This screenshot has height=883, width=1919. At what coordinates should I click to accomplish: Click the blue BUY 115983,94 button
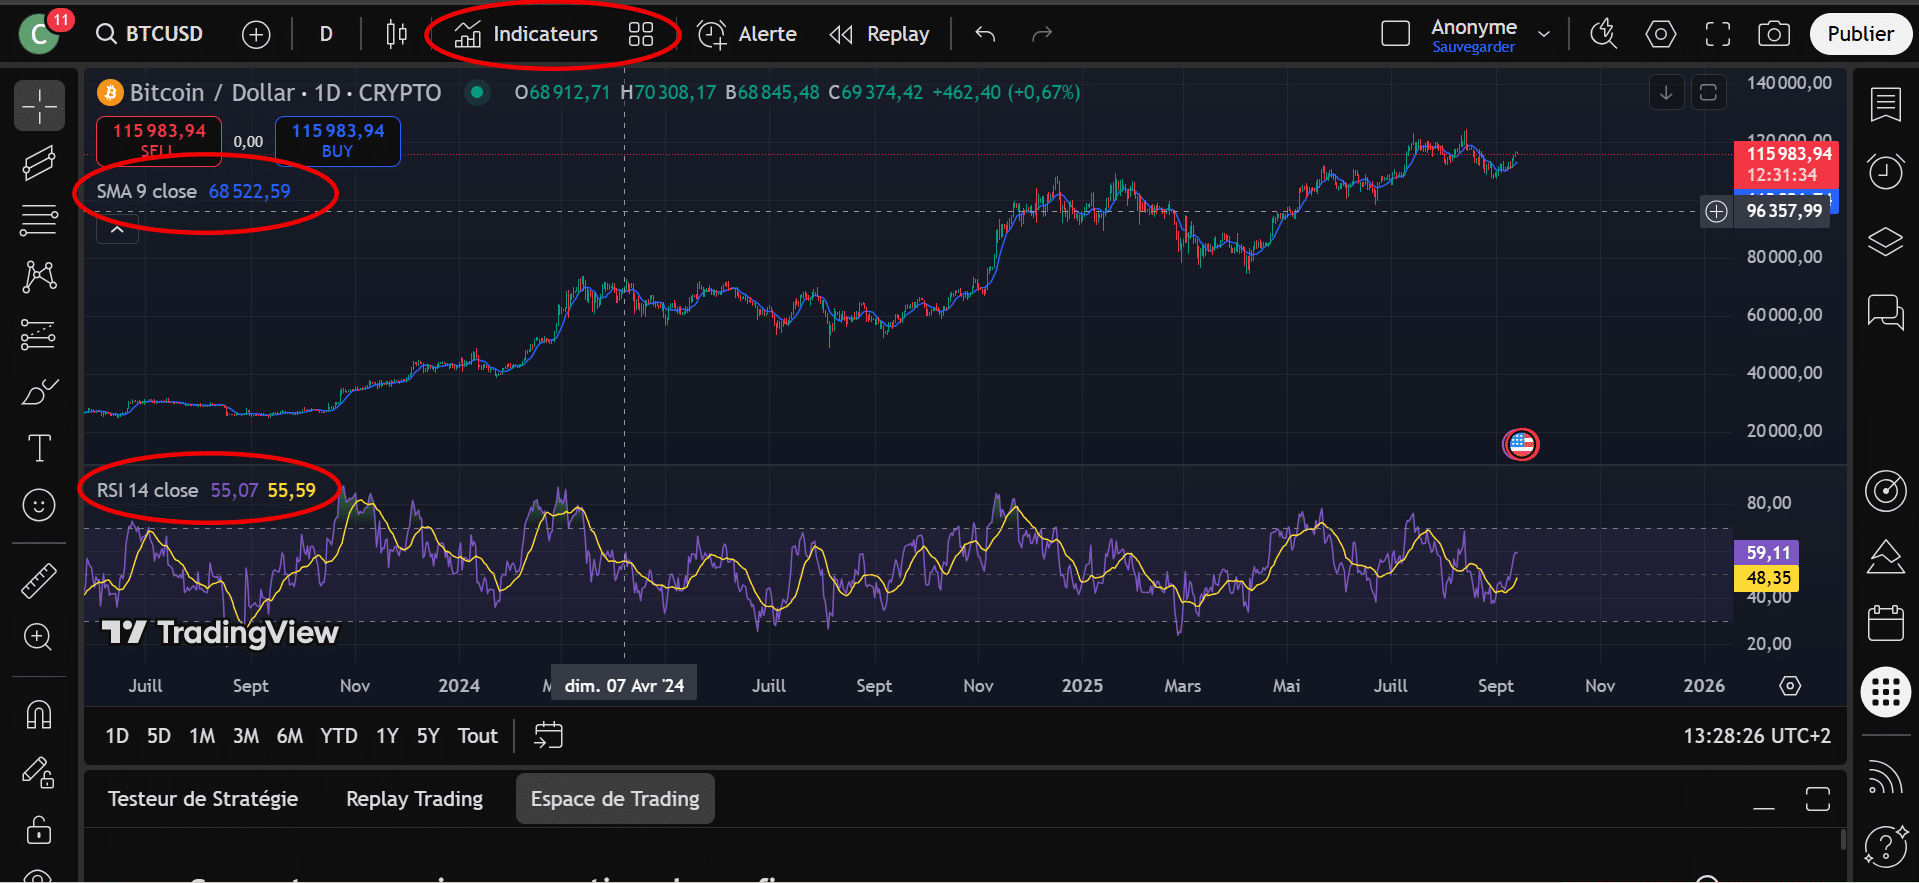coord(337,140)
